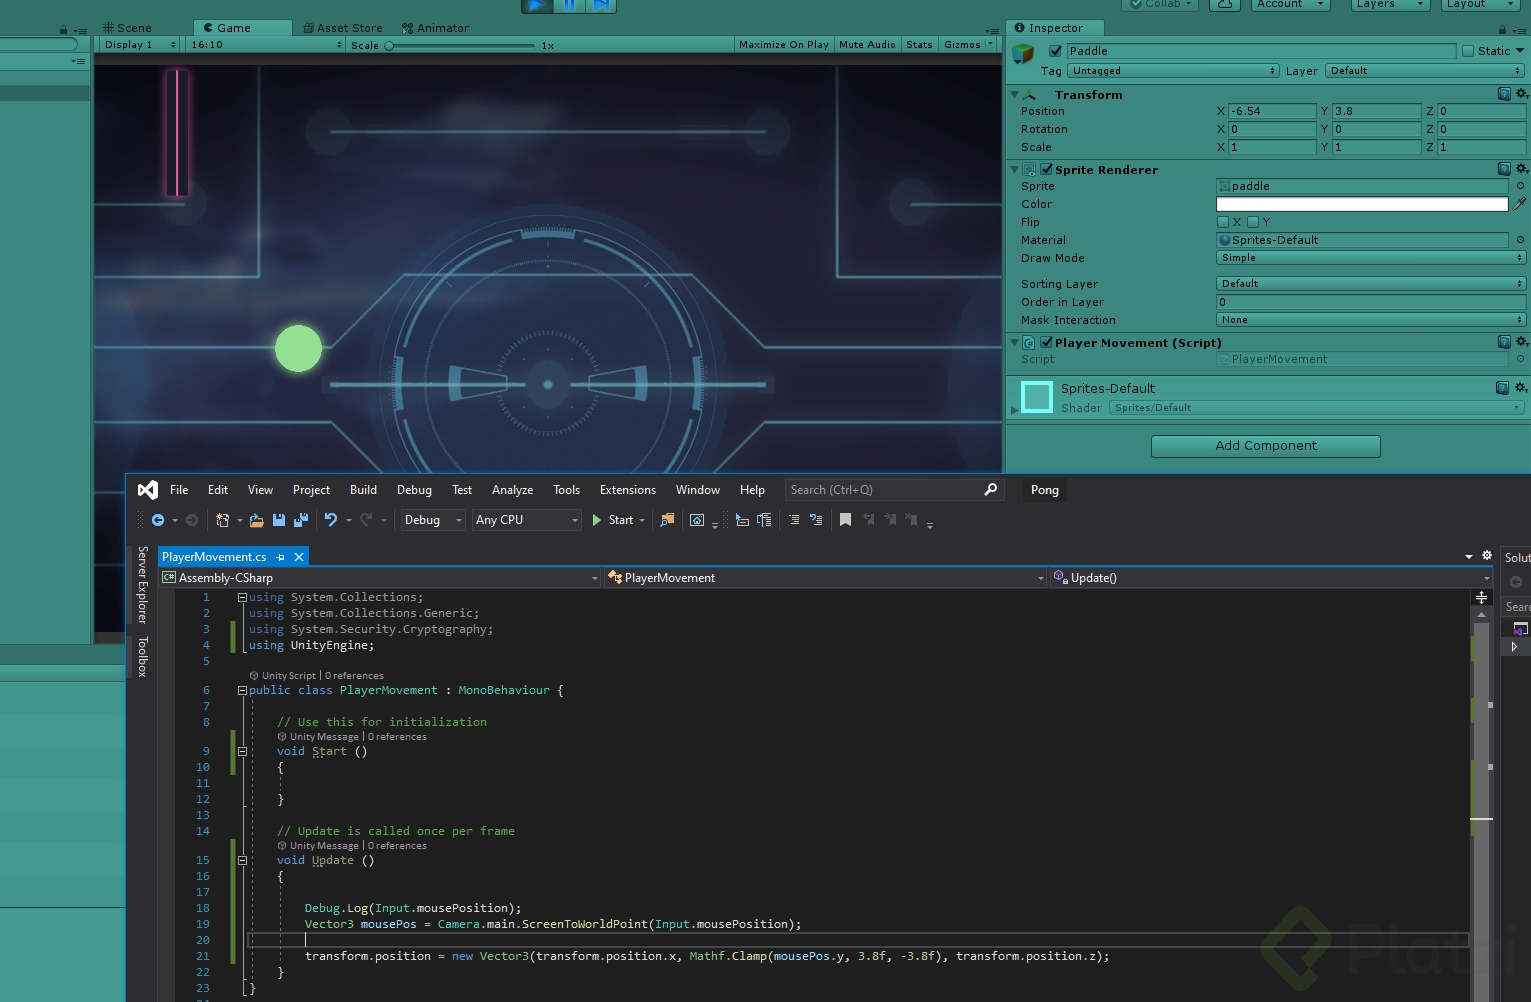Pin the PlayerMovement.cs tab
Viewport: 1531px width, 1002px height.
click(x=281, y=557)
